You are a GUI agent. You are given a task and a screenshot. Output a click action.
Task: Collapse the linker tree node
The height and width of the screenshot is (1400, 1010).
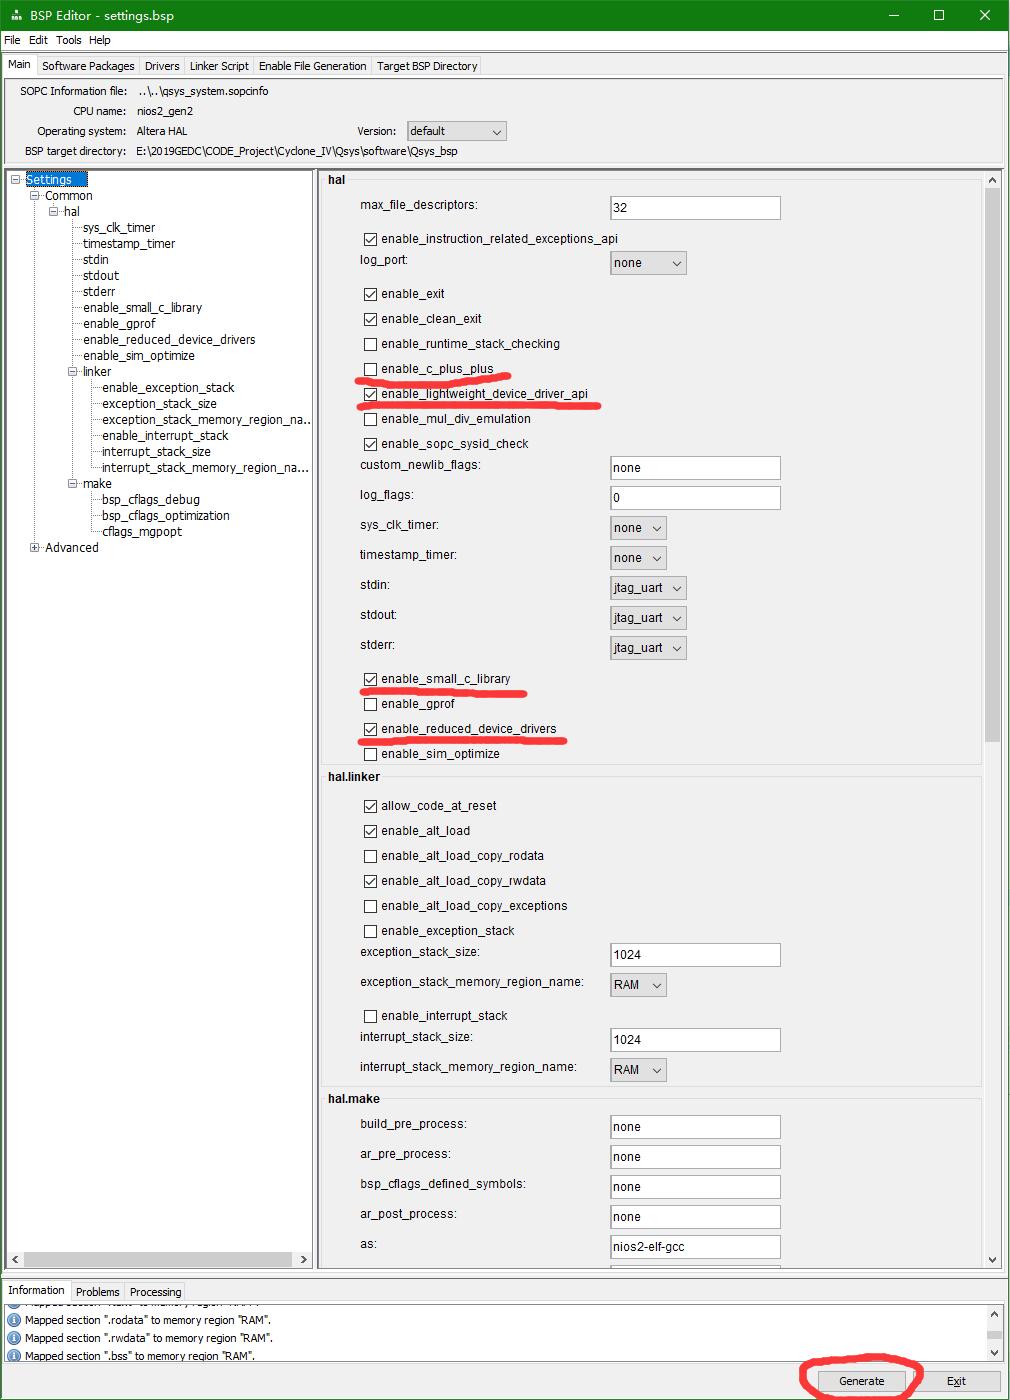click(x=72, y=372)
